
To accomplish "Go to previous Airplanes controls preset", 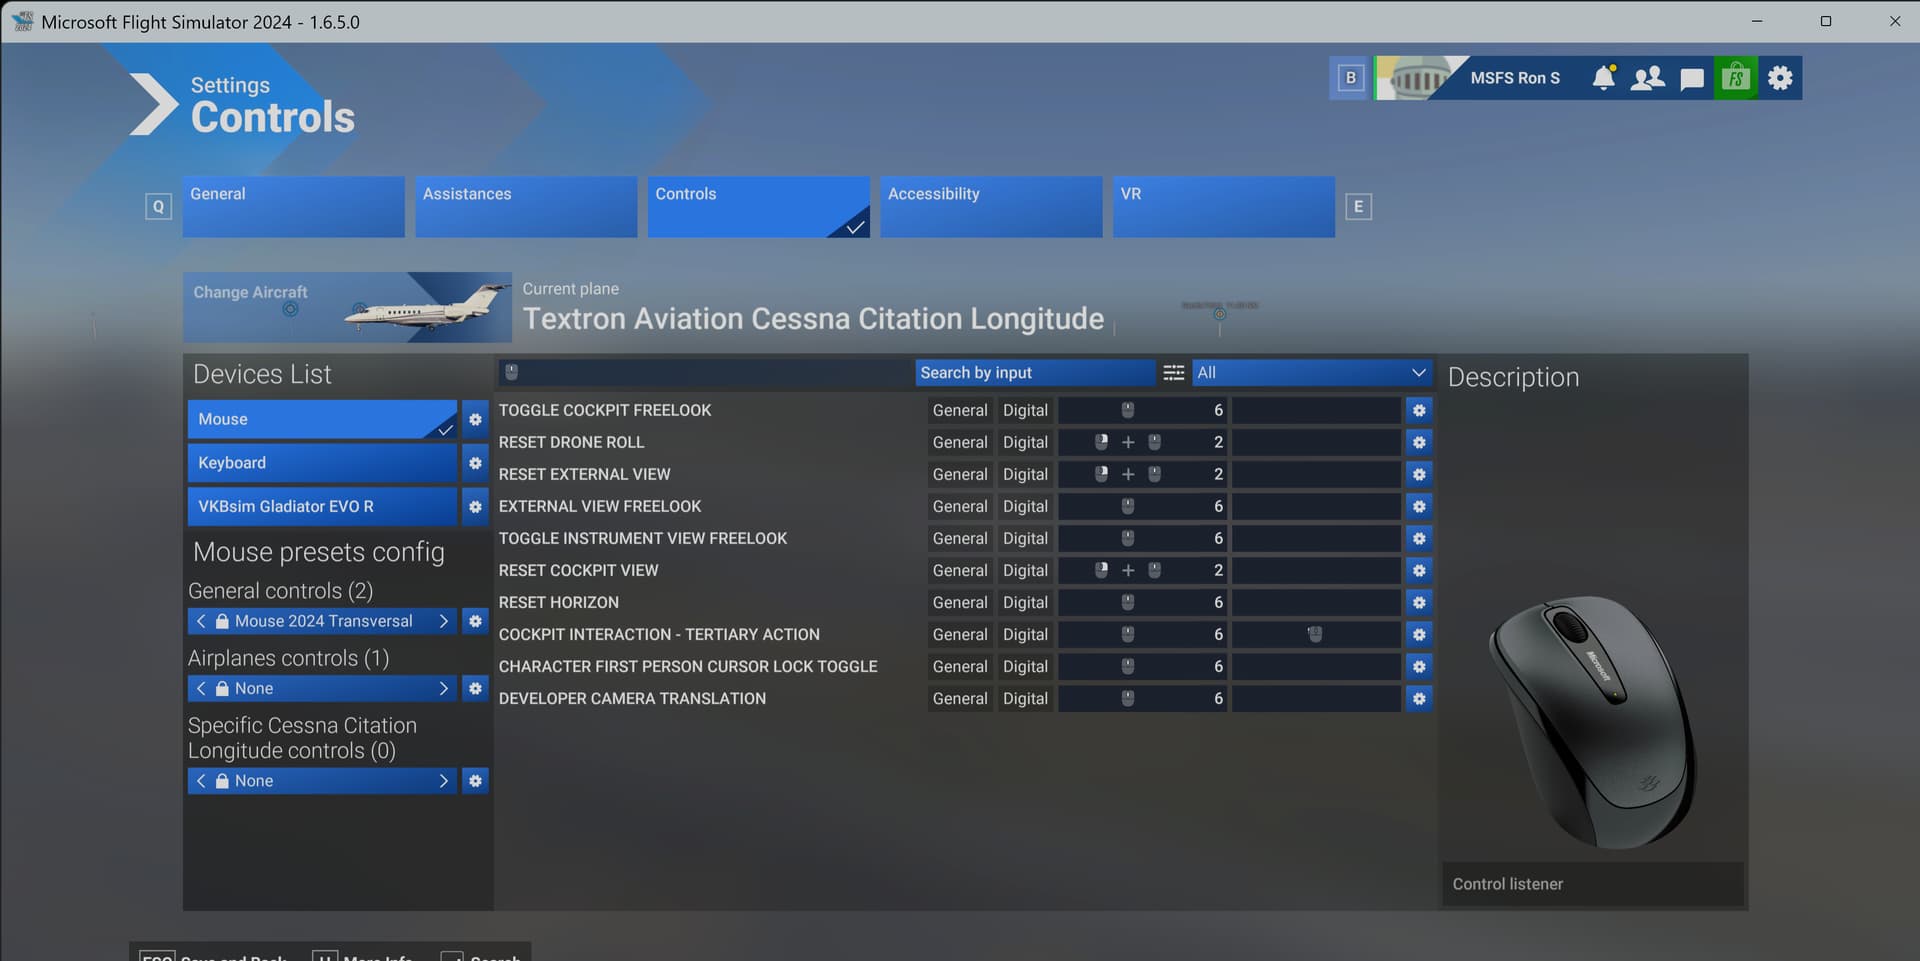I will [201, 688].
